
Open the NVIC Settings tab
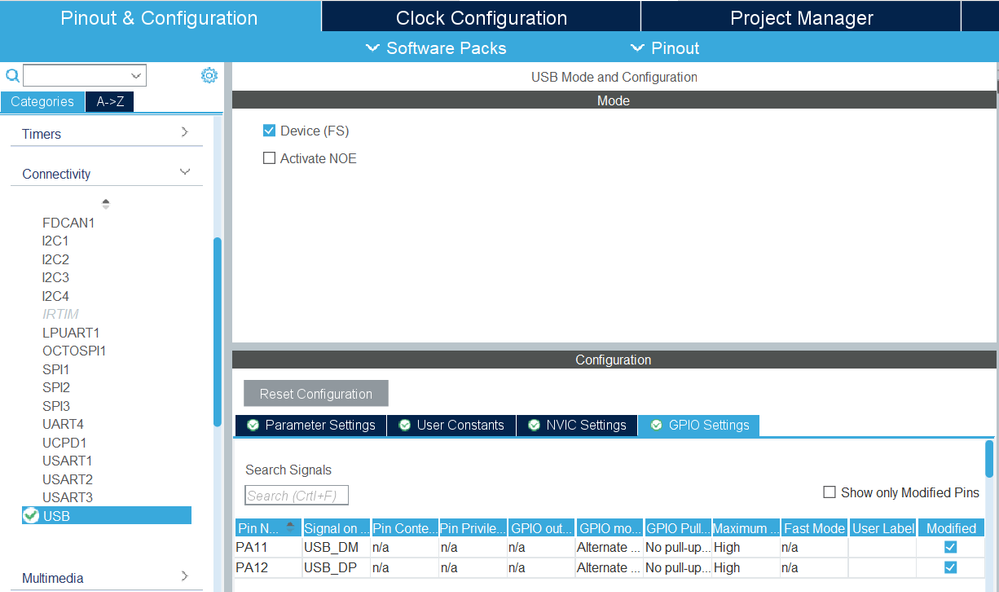pyautogui.click(x=577, y=425)
